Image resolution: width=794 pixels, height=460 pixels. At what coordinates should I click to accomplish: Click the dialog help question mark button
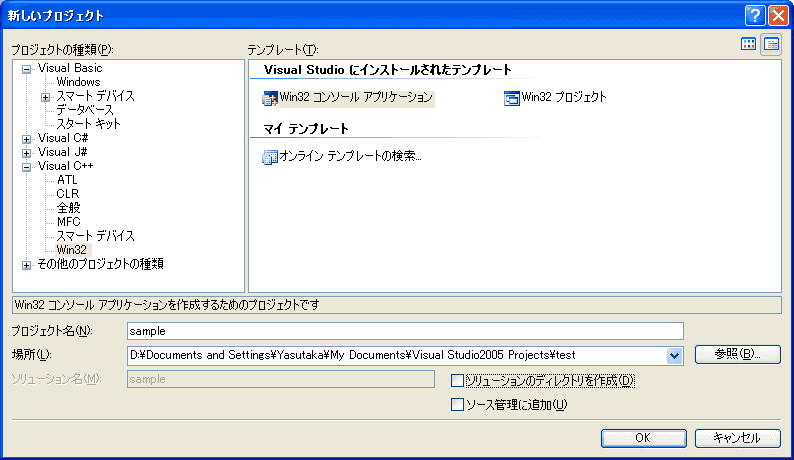755,16
